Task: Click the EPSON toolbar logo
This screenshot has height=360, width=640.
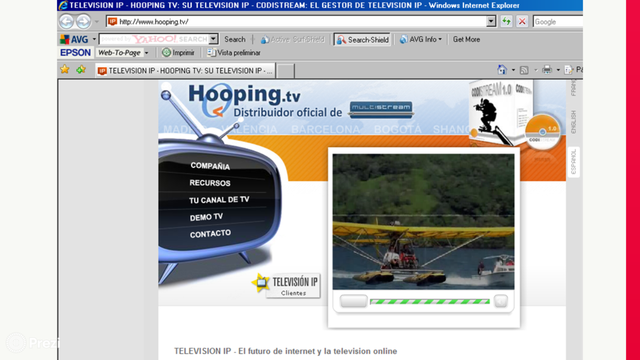Action: coord(75,53)
